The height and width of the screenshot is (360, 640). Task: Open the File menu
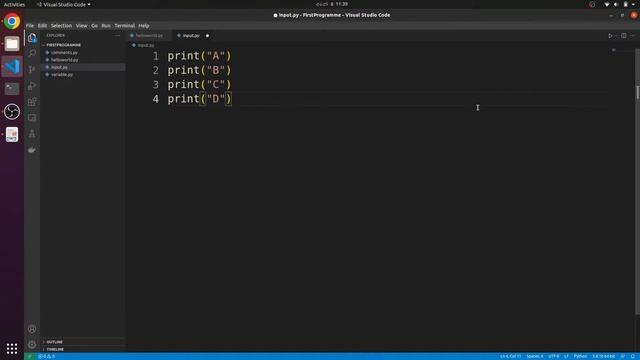tap(30, 26)
